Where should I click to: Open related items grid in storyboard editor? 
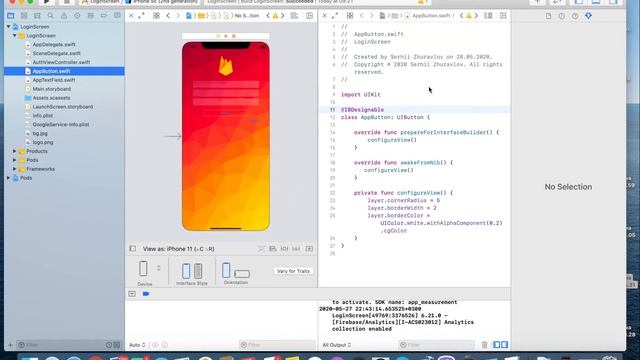coord(156,16)
